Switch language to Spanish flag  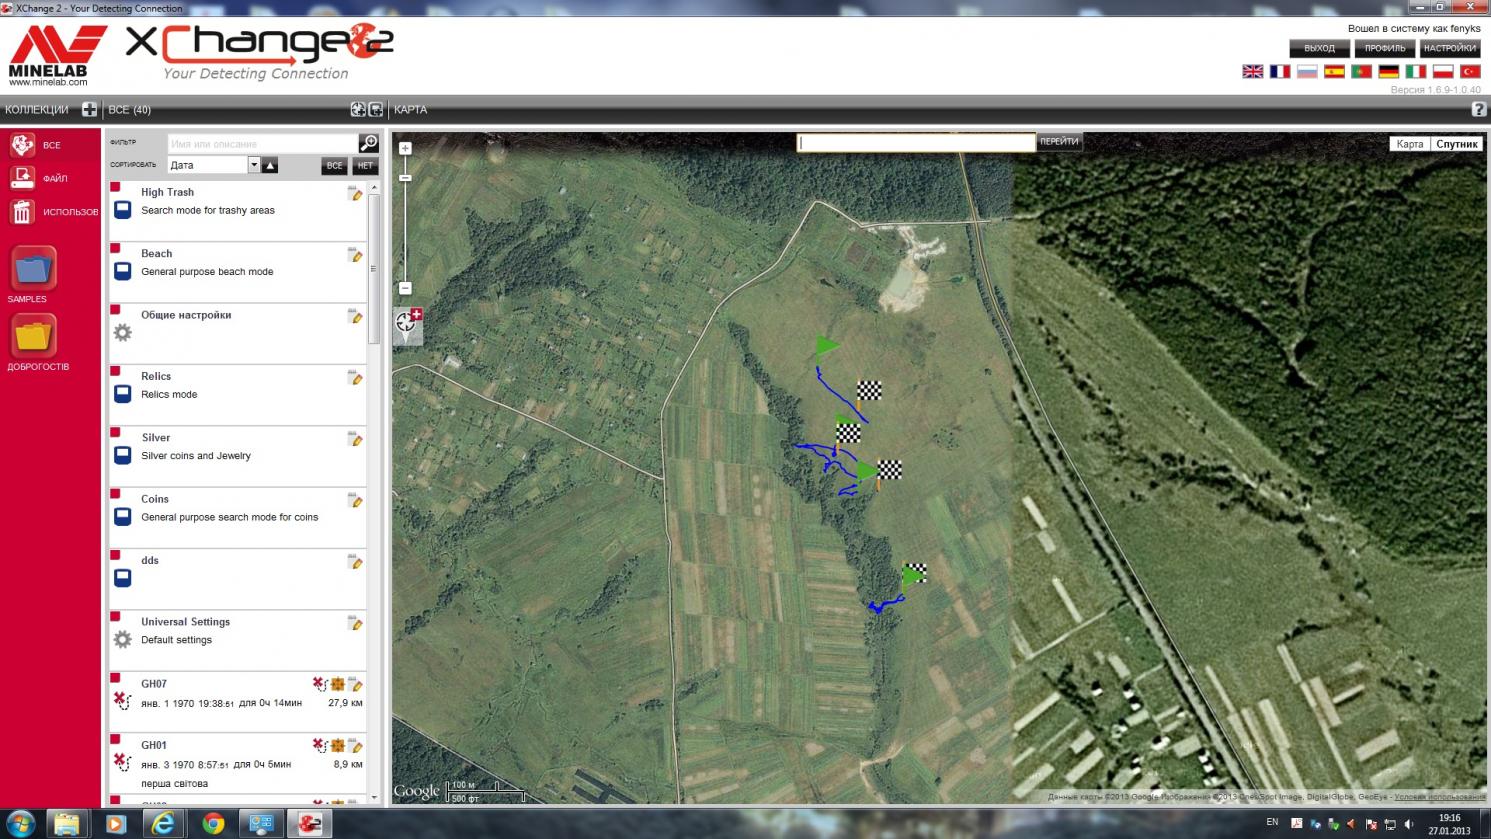coord(1334,71)
